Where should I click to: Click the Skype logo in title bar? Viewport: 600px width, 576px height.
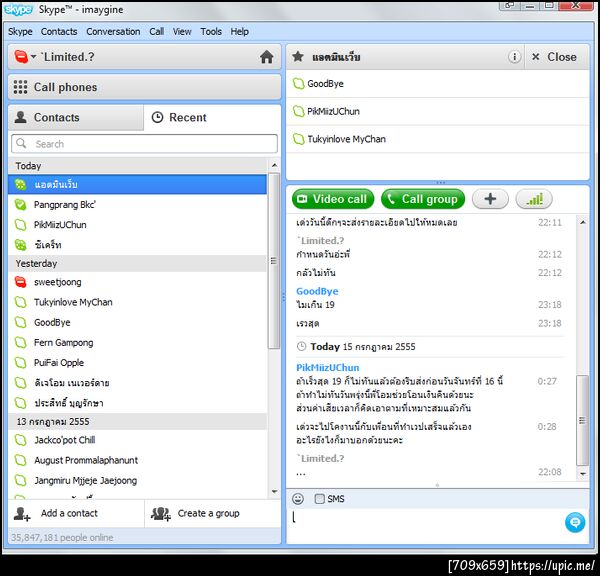pos(18,10)
